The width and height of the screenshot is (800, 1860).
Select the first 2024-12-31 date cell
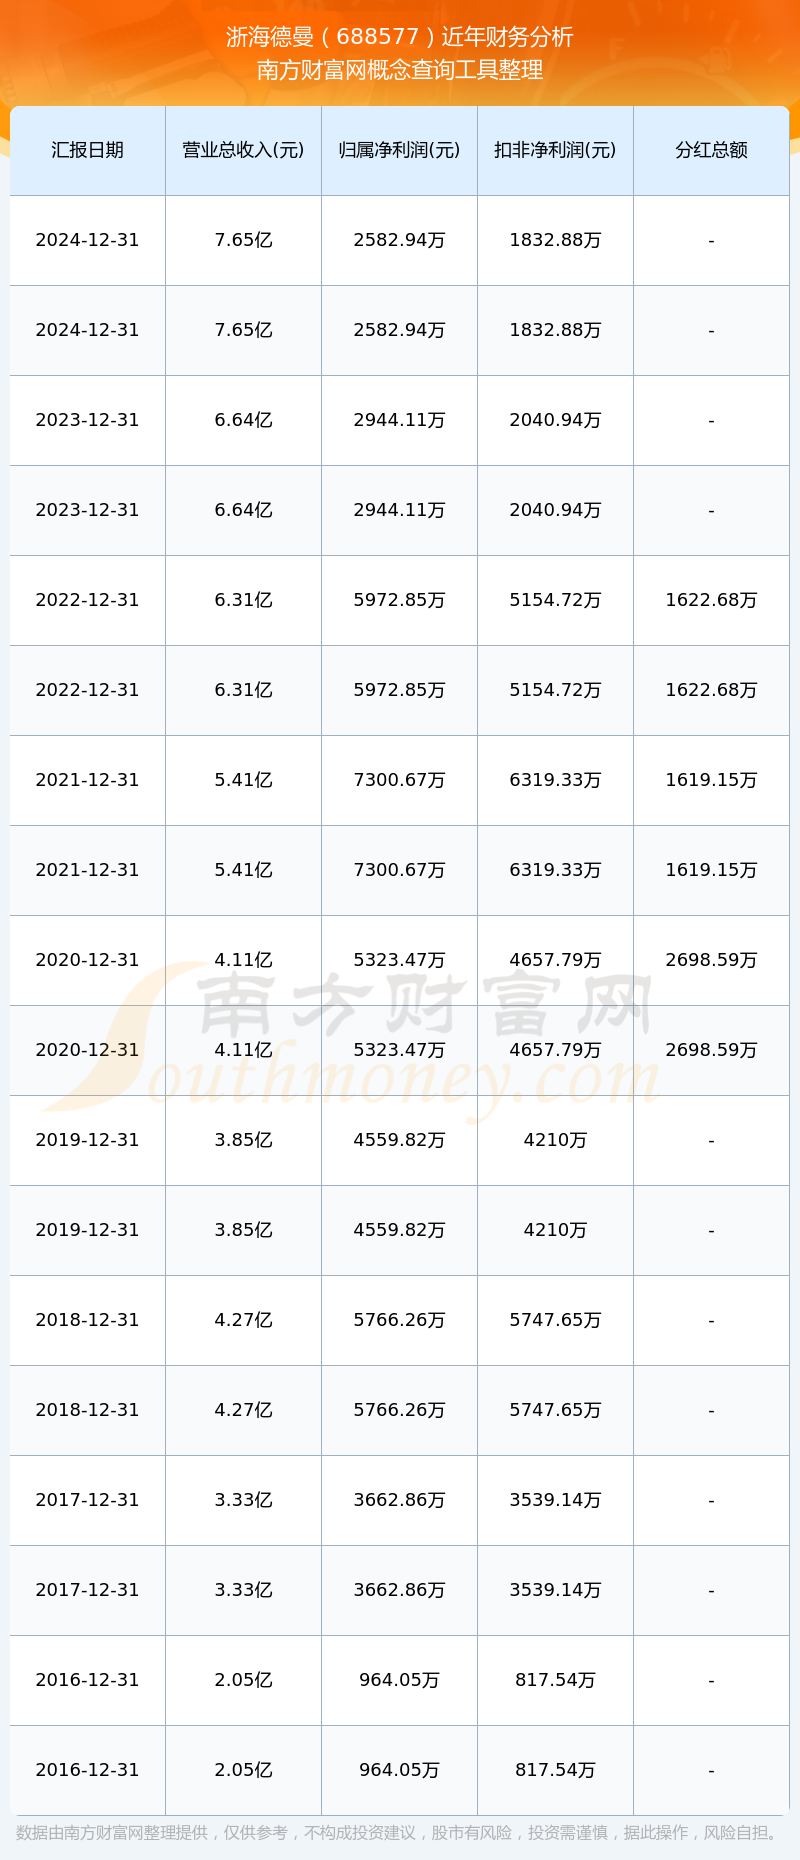pos(88,240)
